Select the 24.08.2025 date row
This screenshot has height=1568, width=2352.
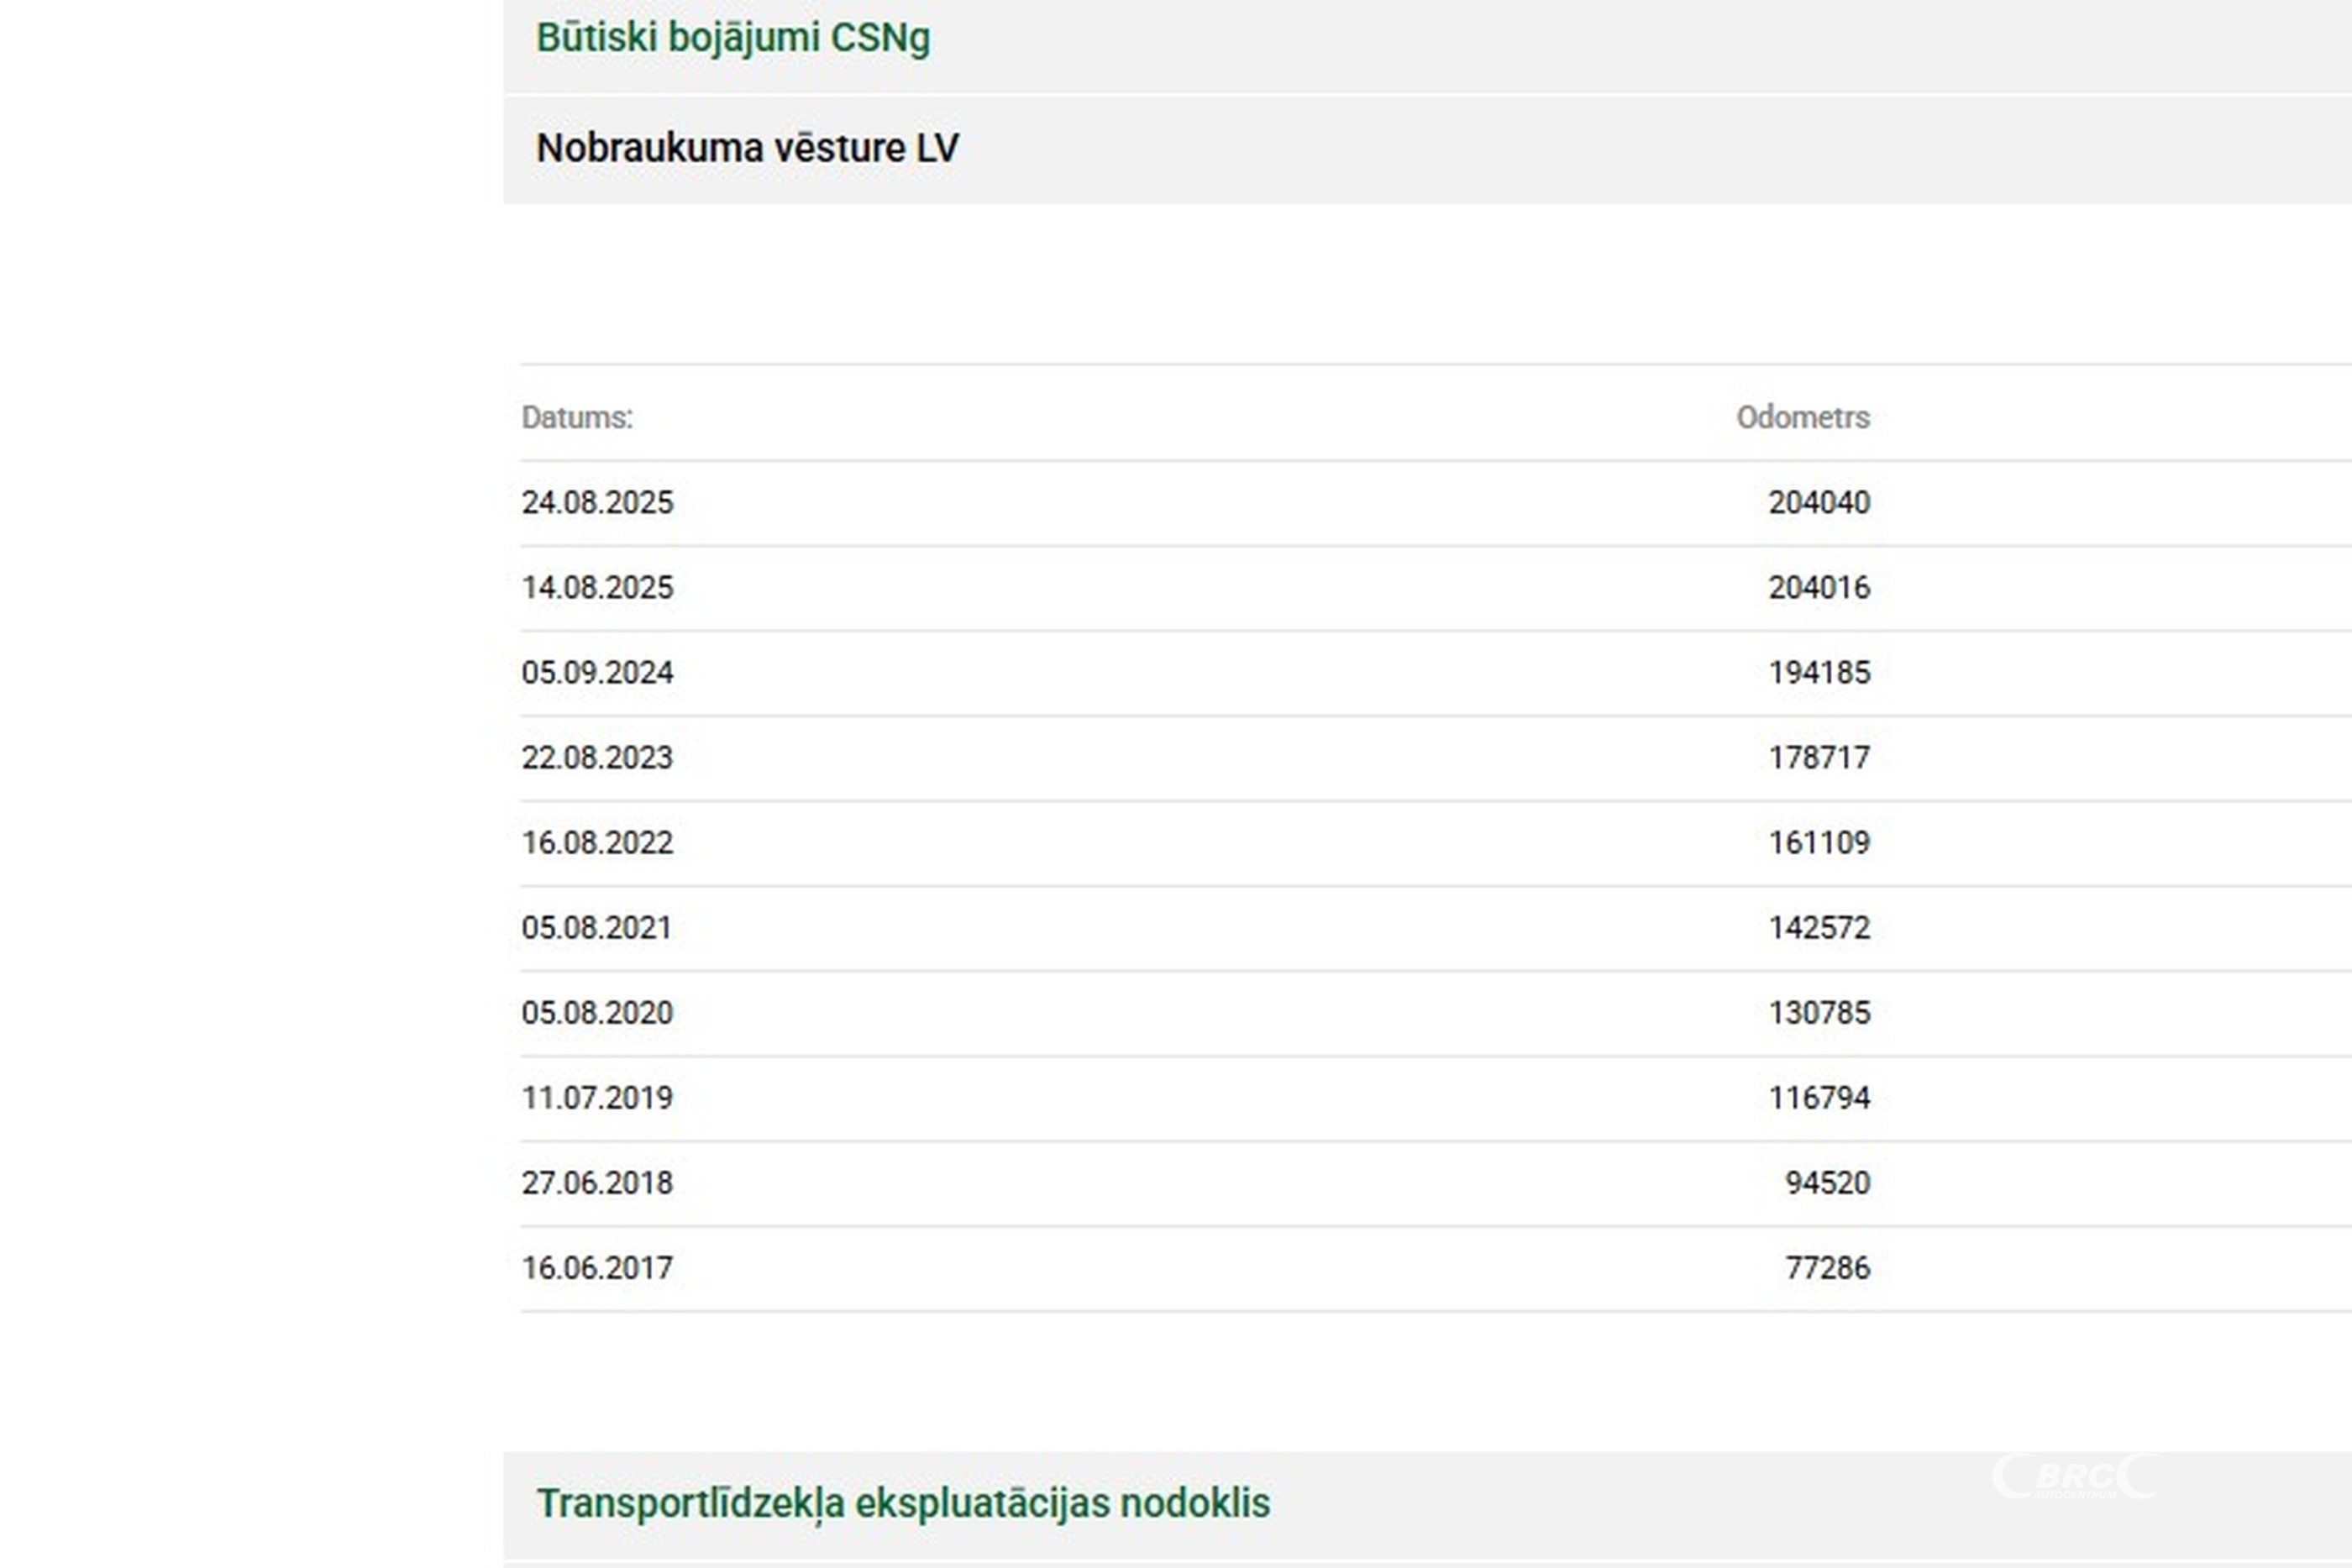pos(597,502)
